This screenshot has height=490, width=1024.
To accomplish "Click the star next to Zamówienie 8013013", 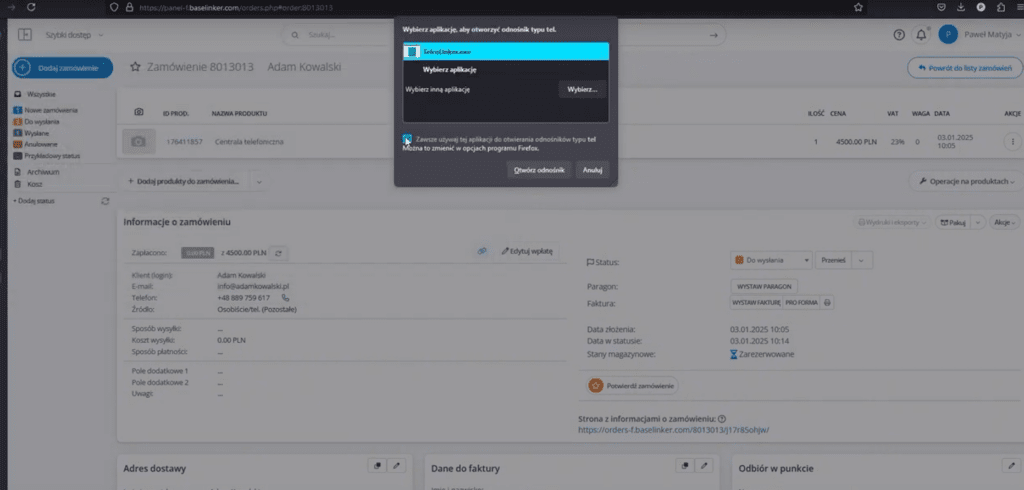I will coord(135,67).
